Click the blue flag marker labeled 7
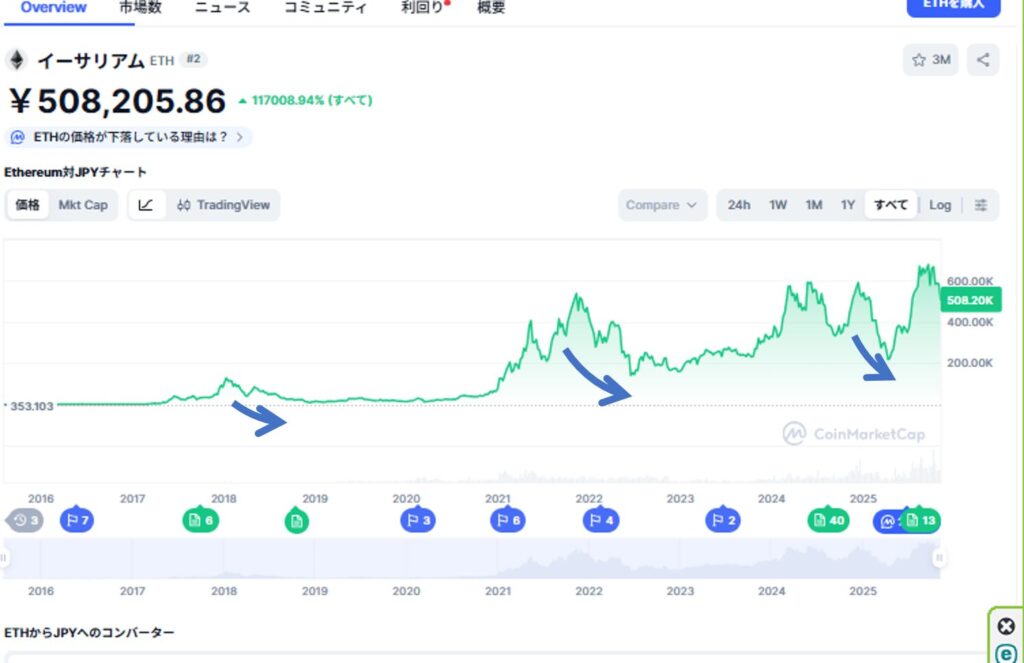Viewport: 1024px width, 663px height. (x=76, y=520)
